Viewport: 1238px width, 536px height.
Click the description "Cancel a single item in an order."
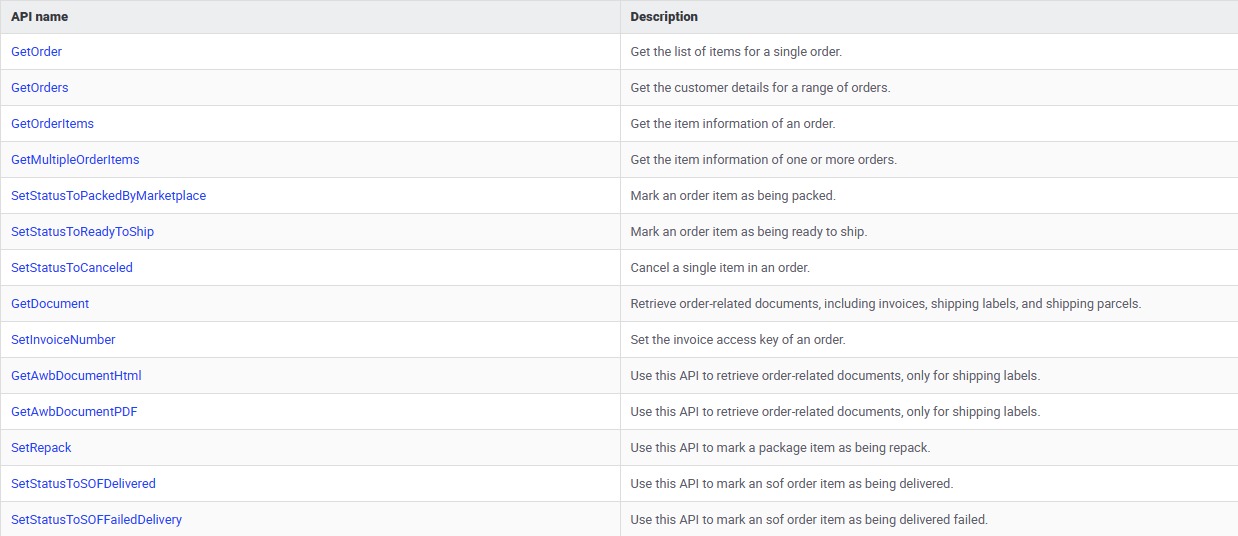pos(720,268)
